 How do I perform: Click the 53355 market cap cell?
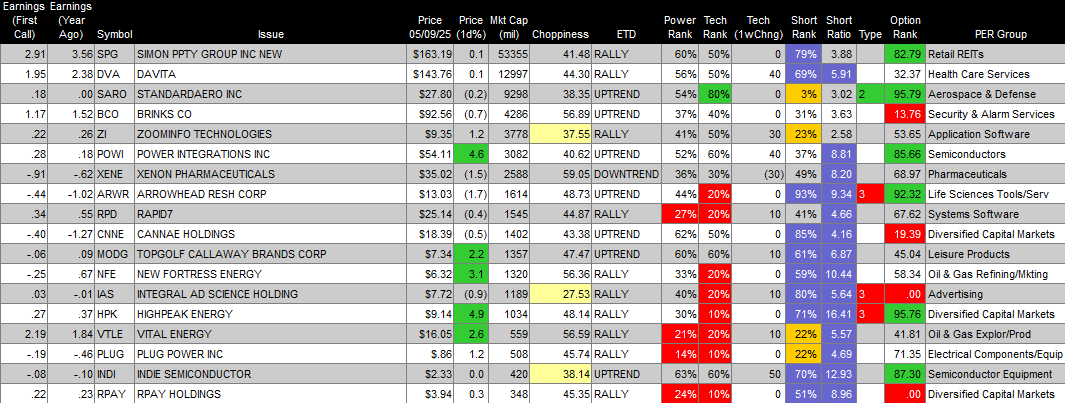509,53
